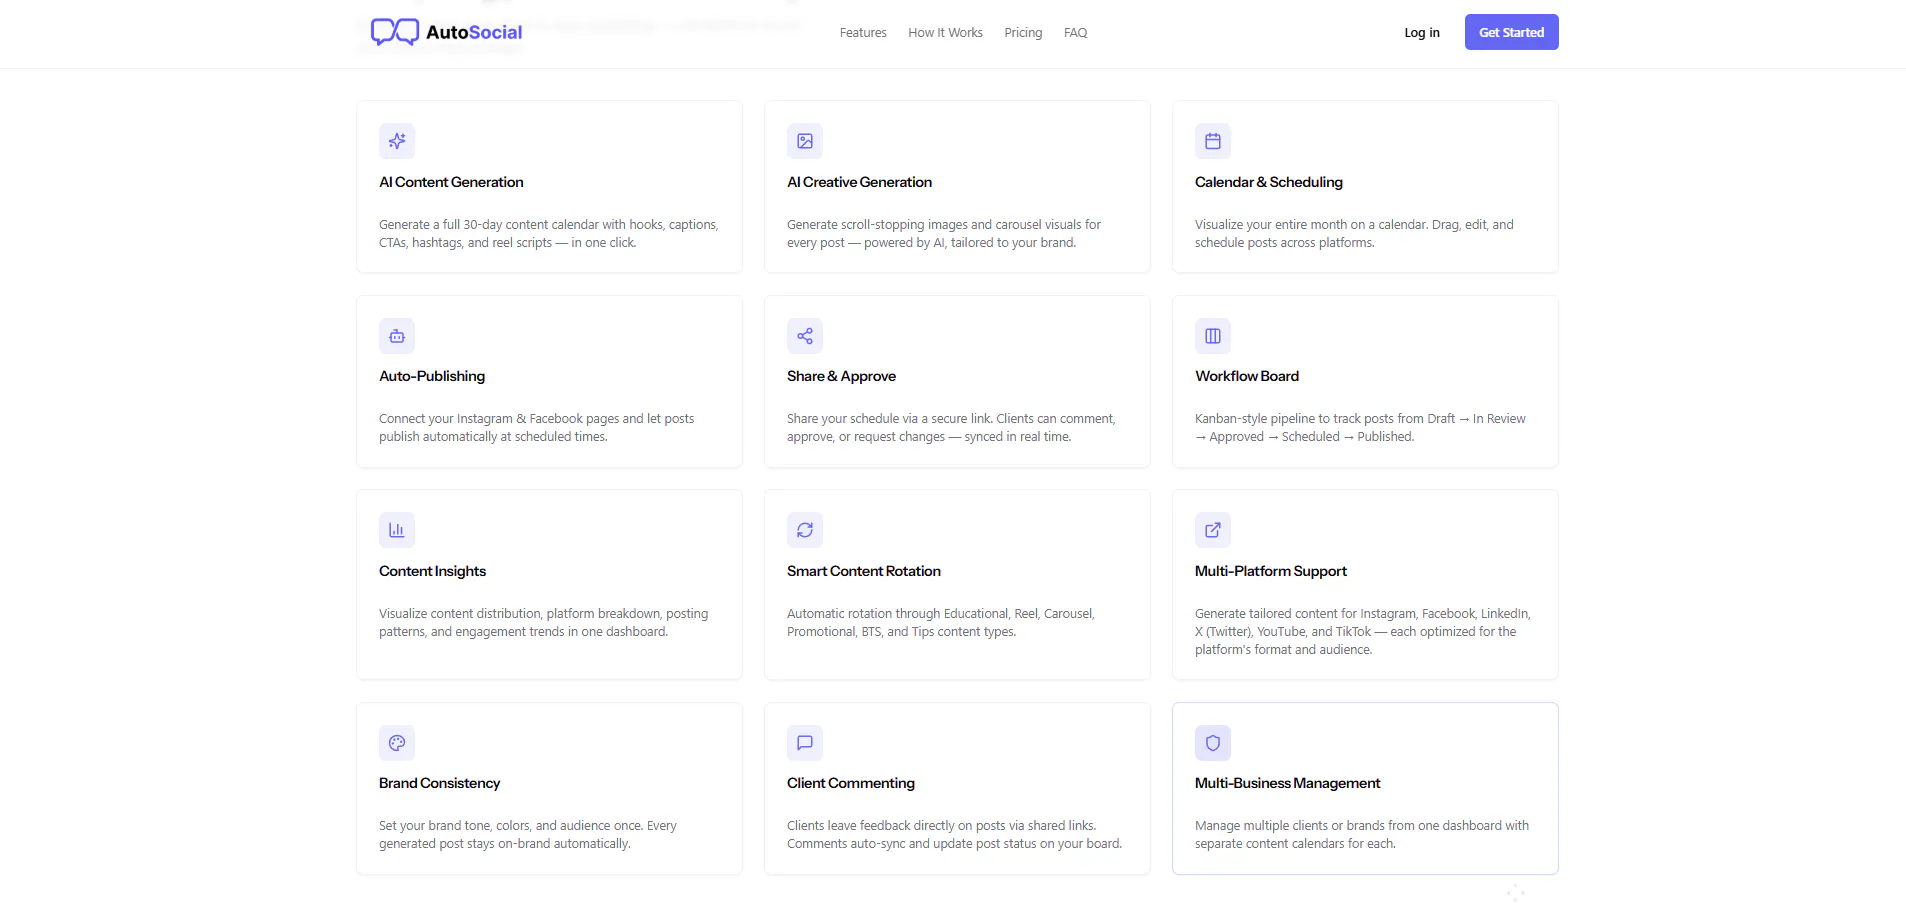
Task: Click the 'Connect your Instagram & Facebook pages' description
Action: pyautogui.click(x=536, y=428)
